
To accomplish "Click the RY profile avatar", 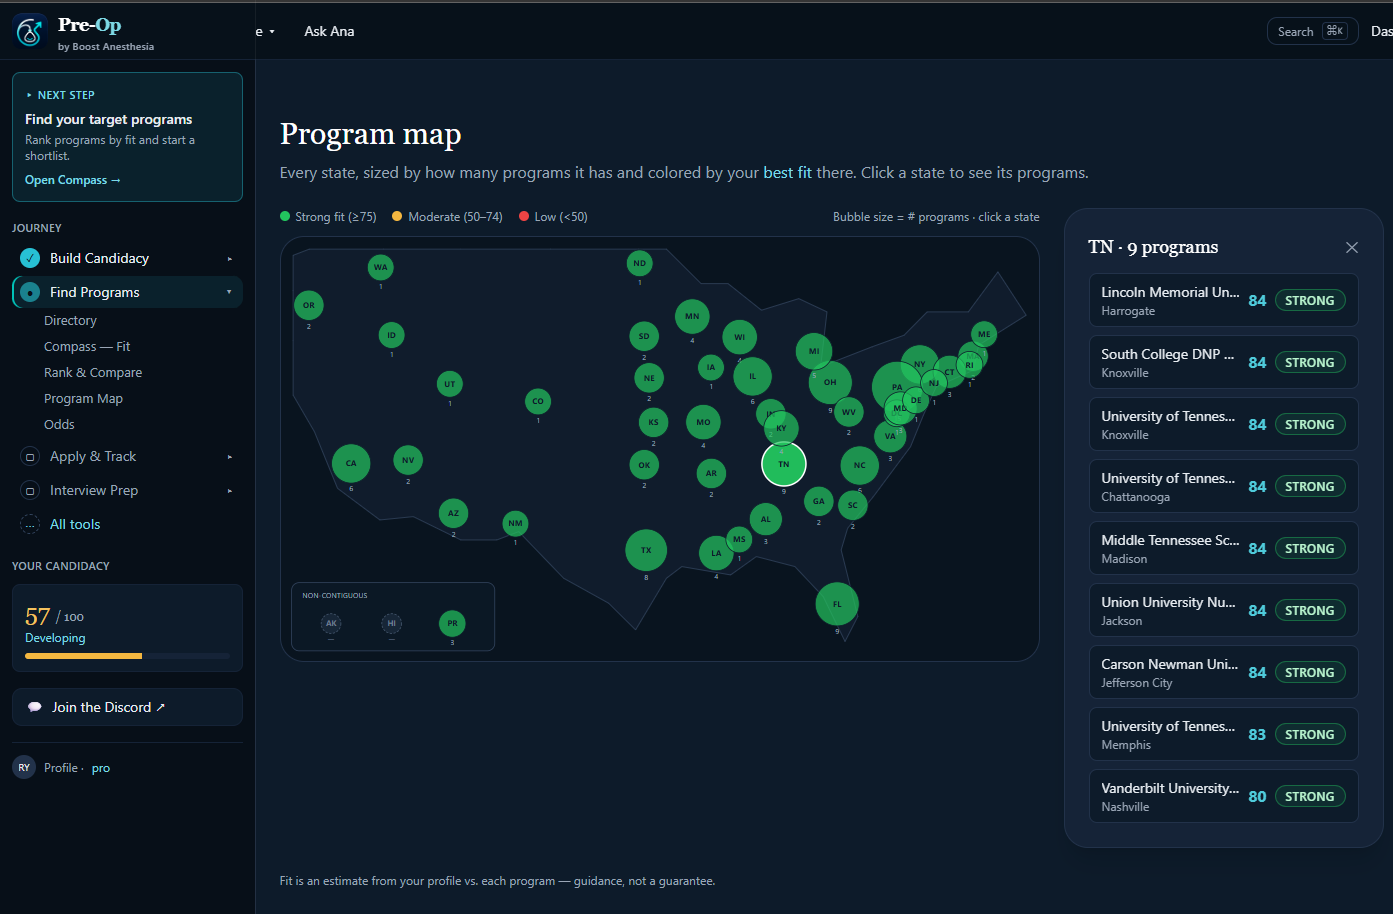I will (24, 768).
